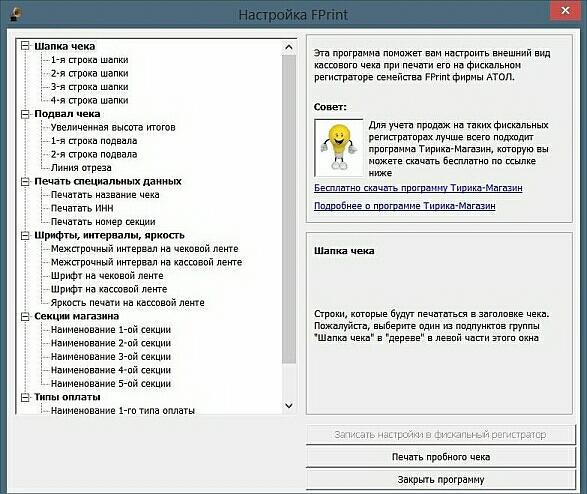Click Печать пробного чека button
Viewport: 587px width, 494px height.
pyautogui.click(x=441, y=457)
